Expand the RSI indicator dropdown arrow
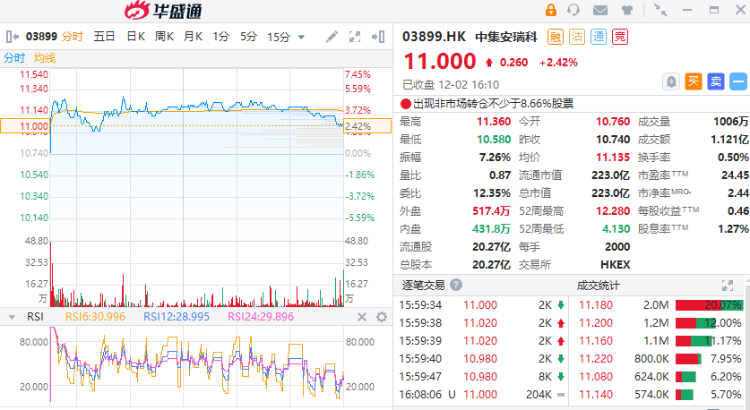This screenshot has height=410, width=750. [x=12, y=317]
